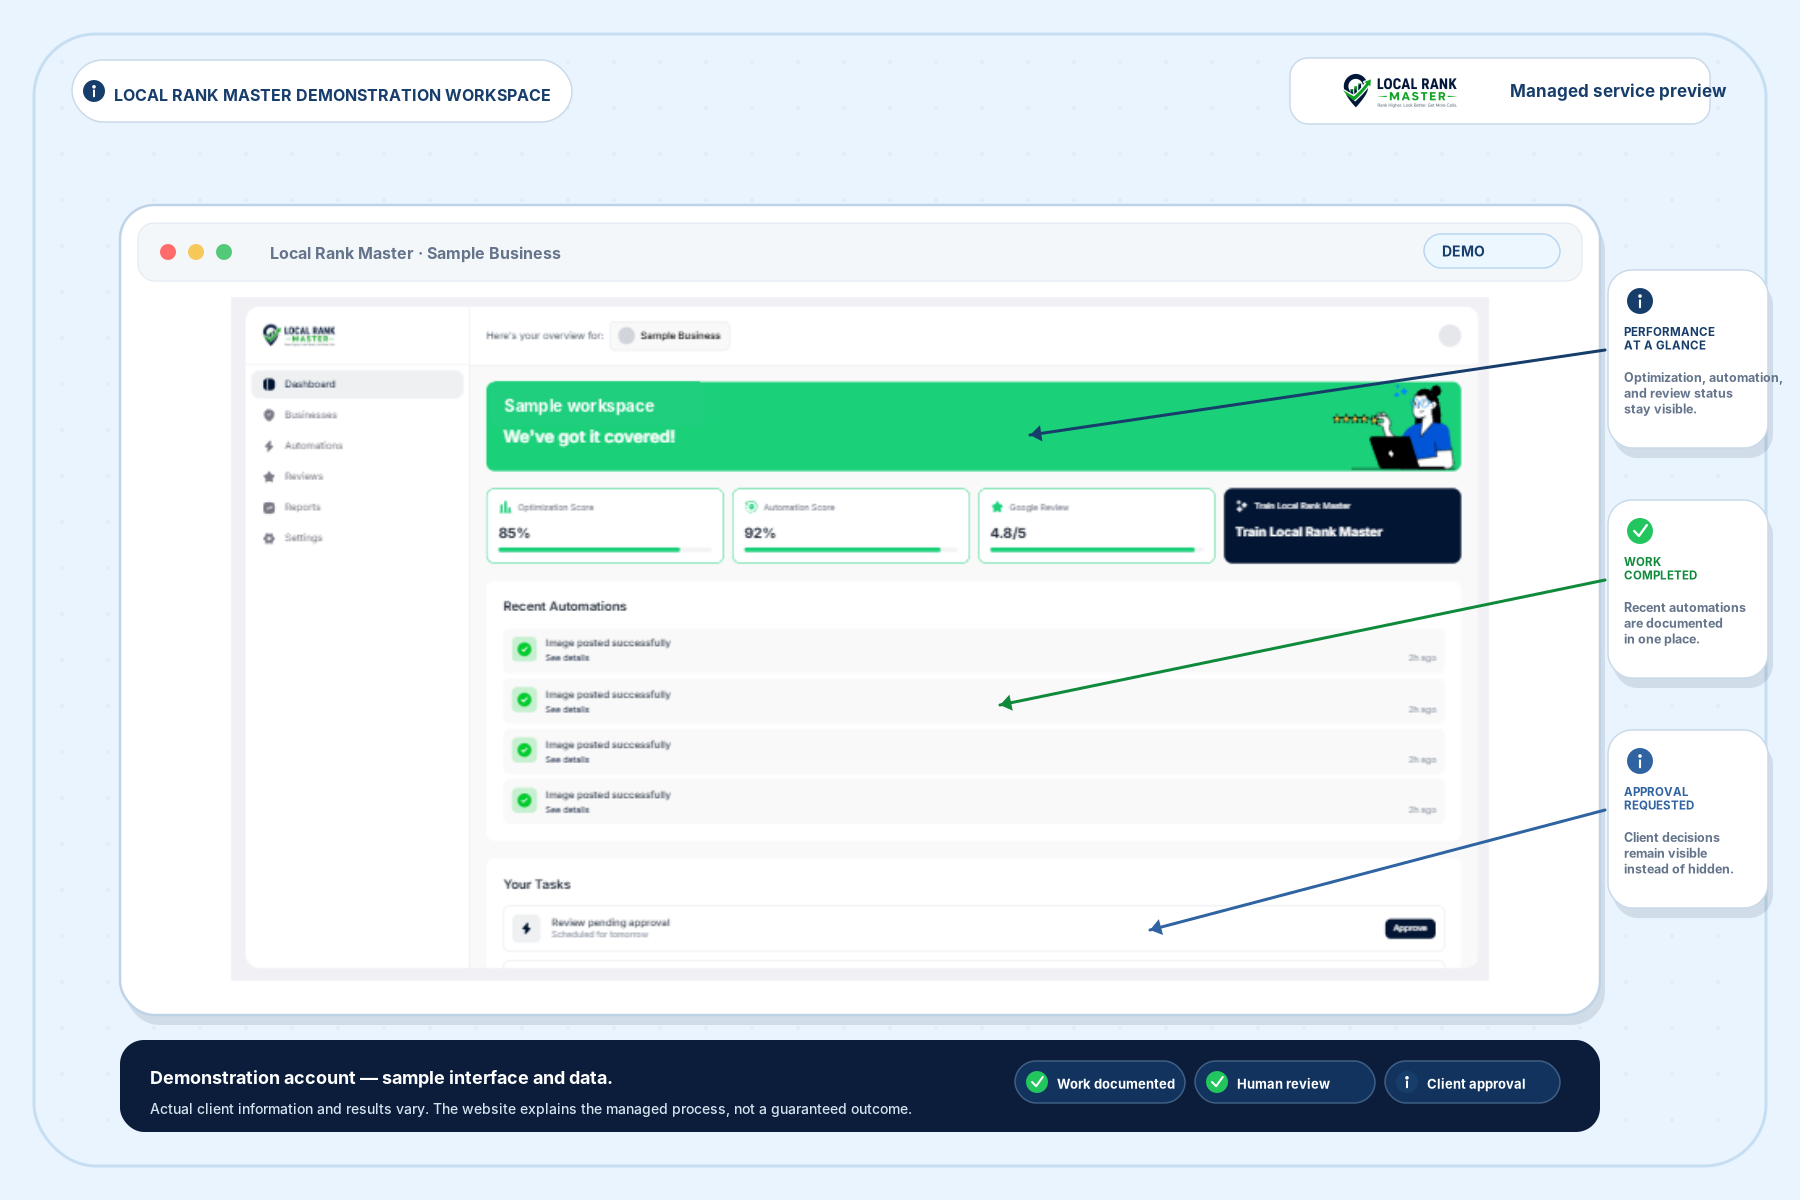Click the "4.8/5" Google Review value
Screen dimensions: 1800x1200
(x=1008, y=533)
